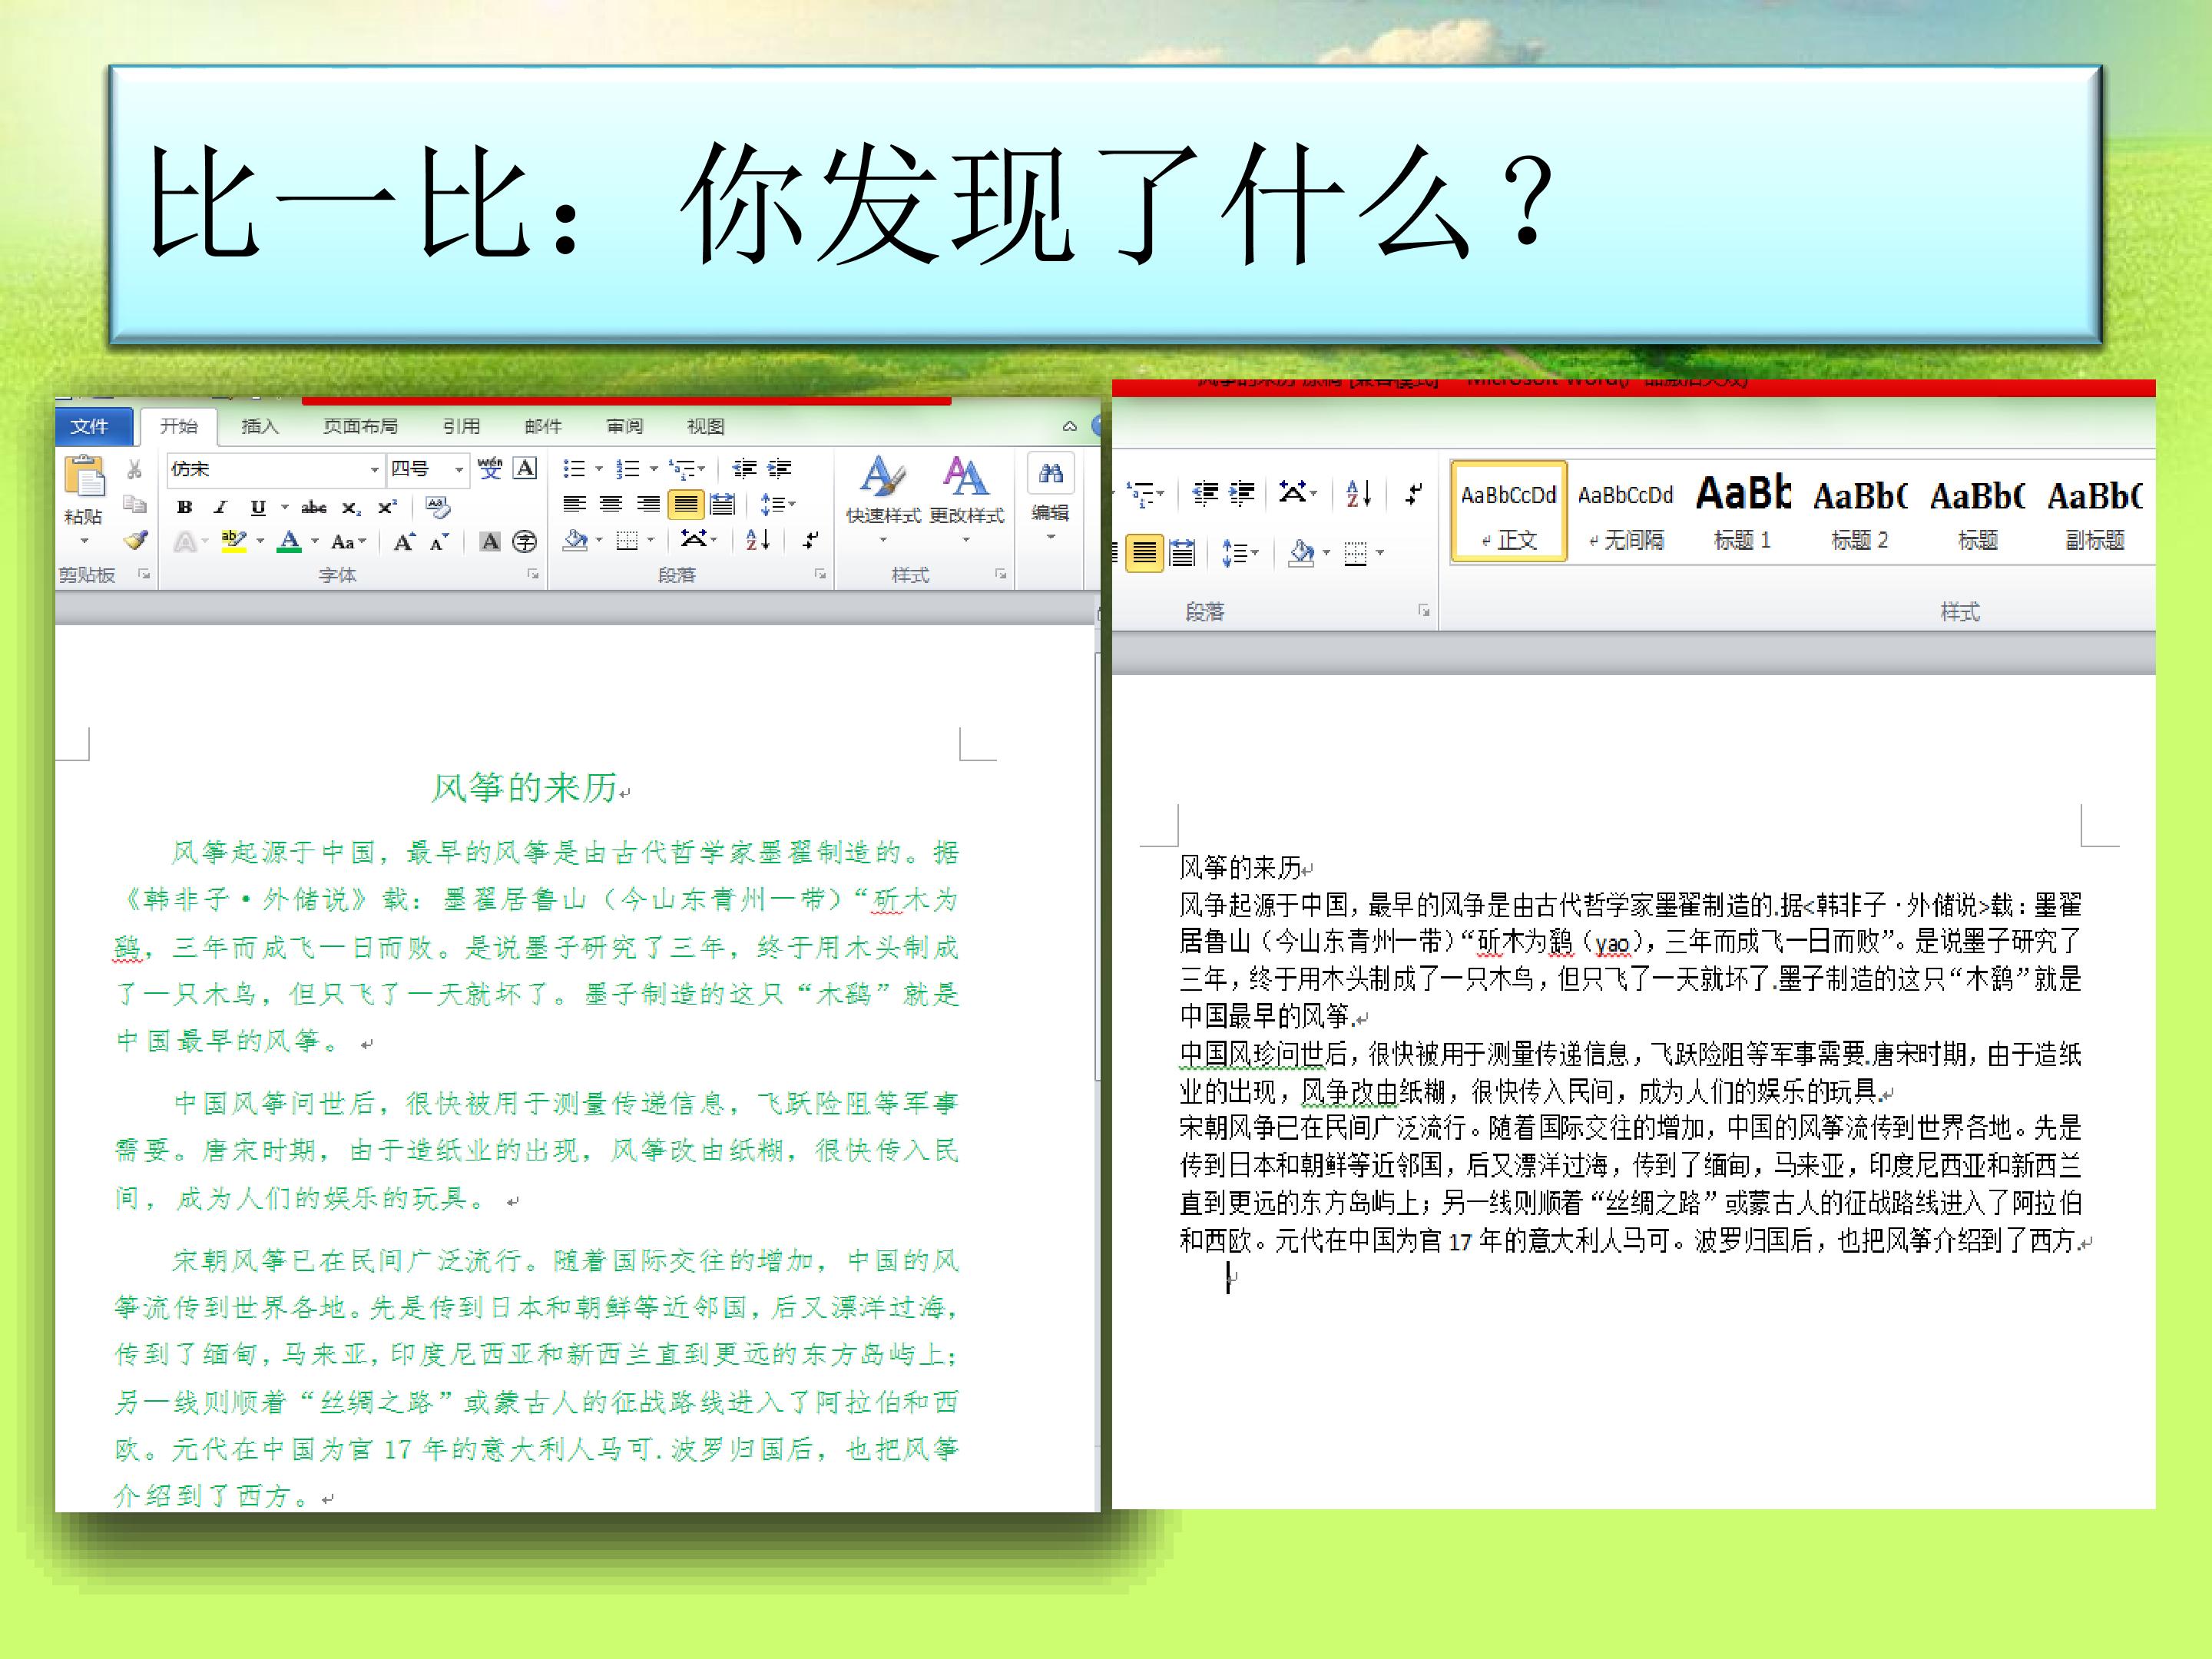Toggle Align Left in left window

[574, 505]
